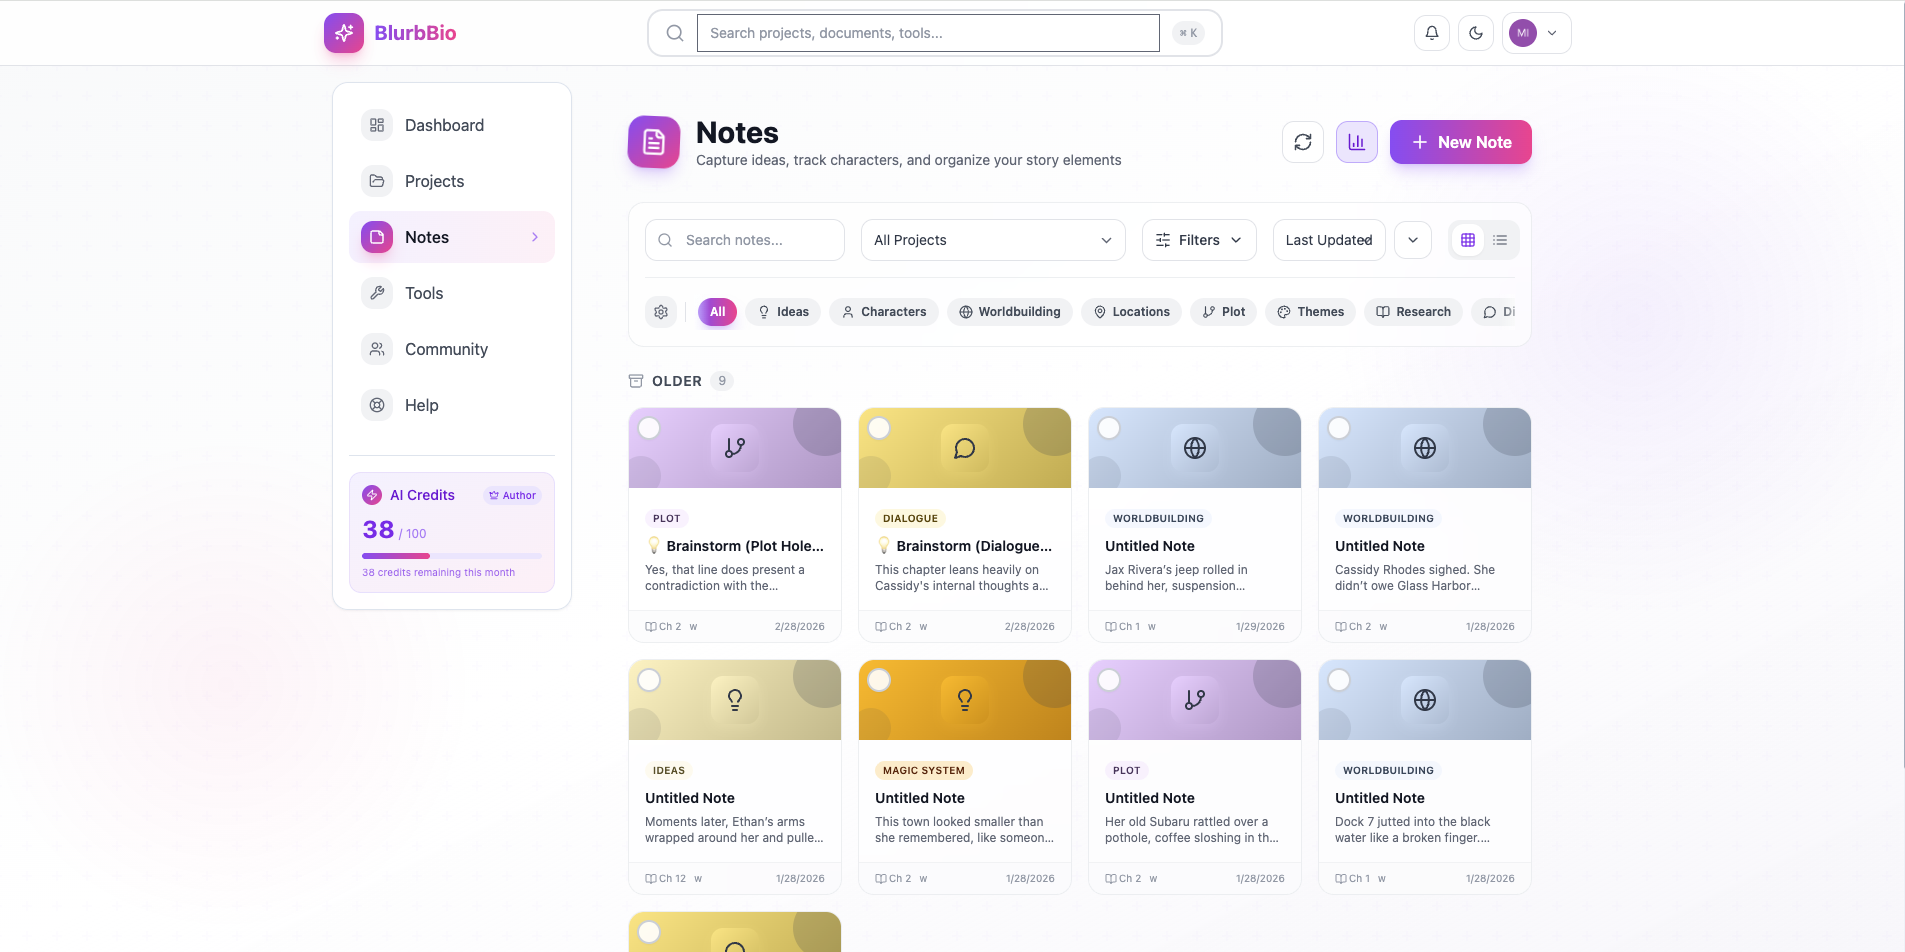Click the refresh notes icon button

(x=1303, y=142)
